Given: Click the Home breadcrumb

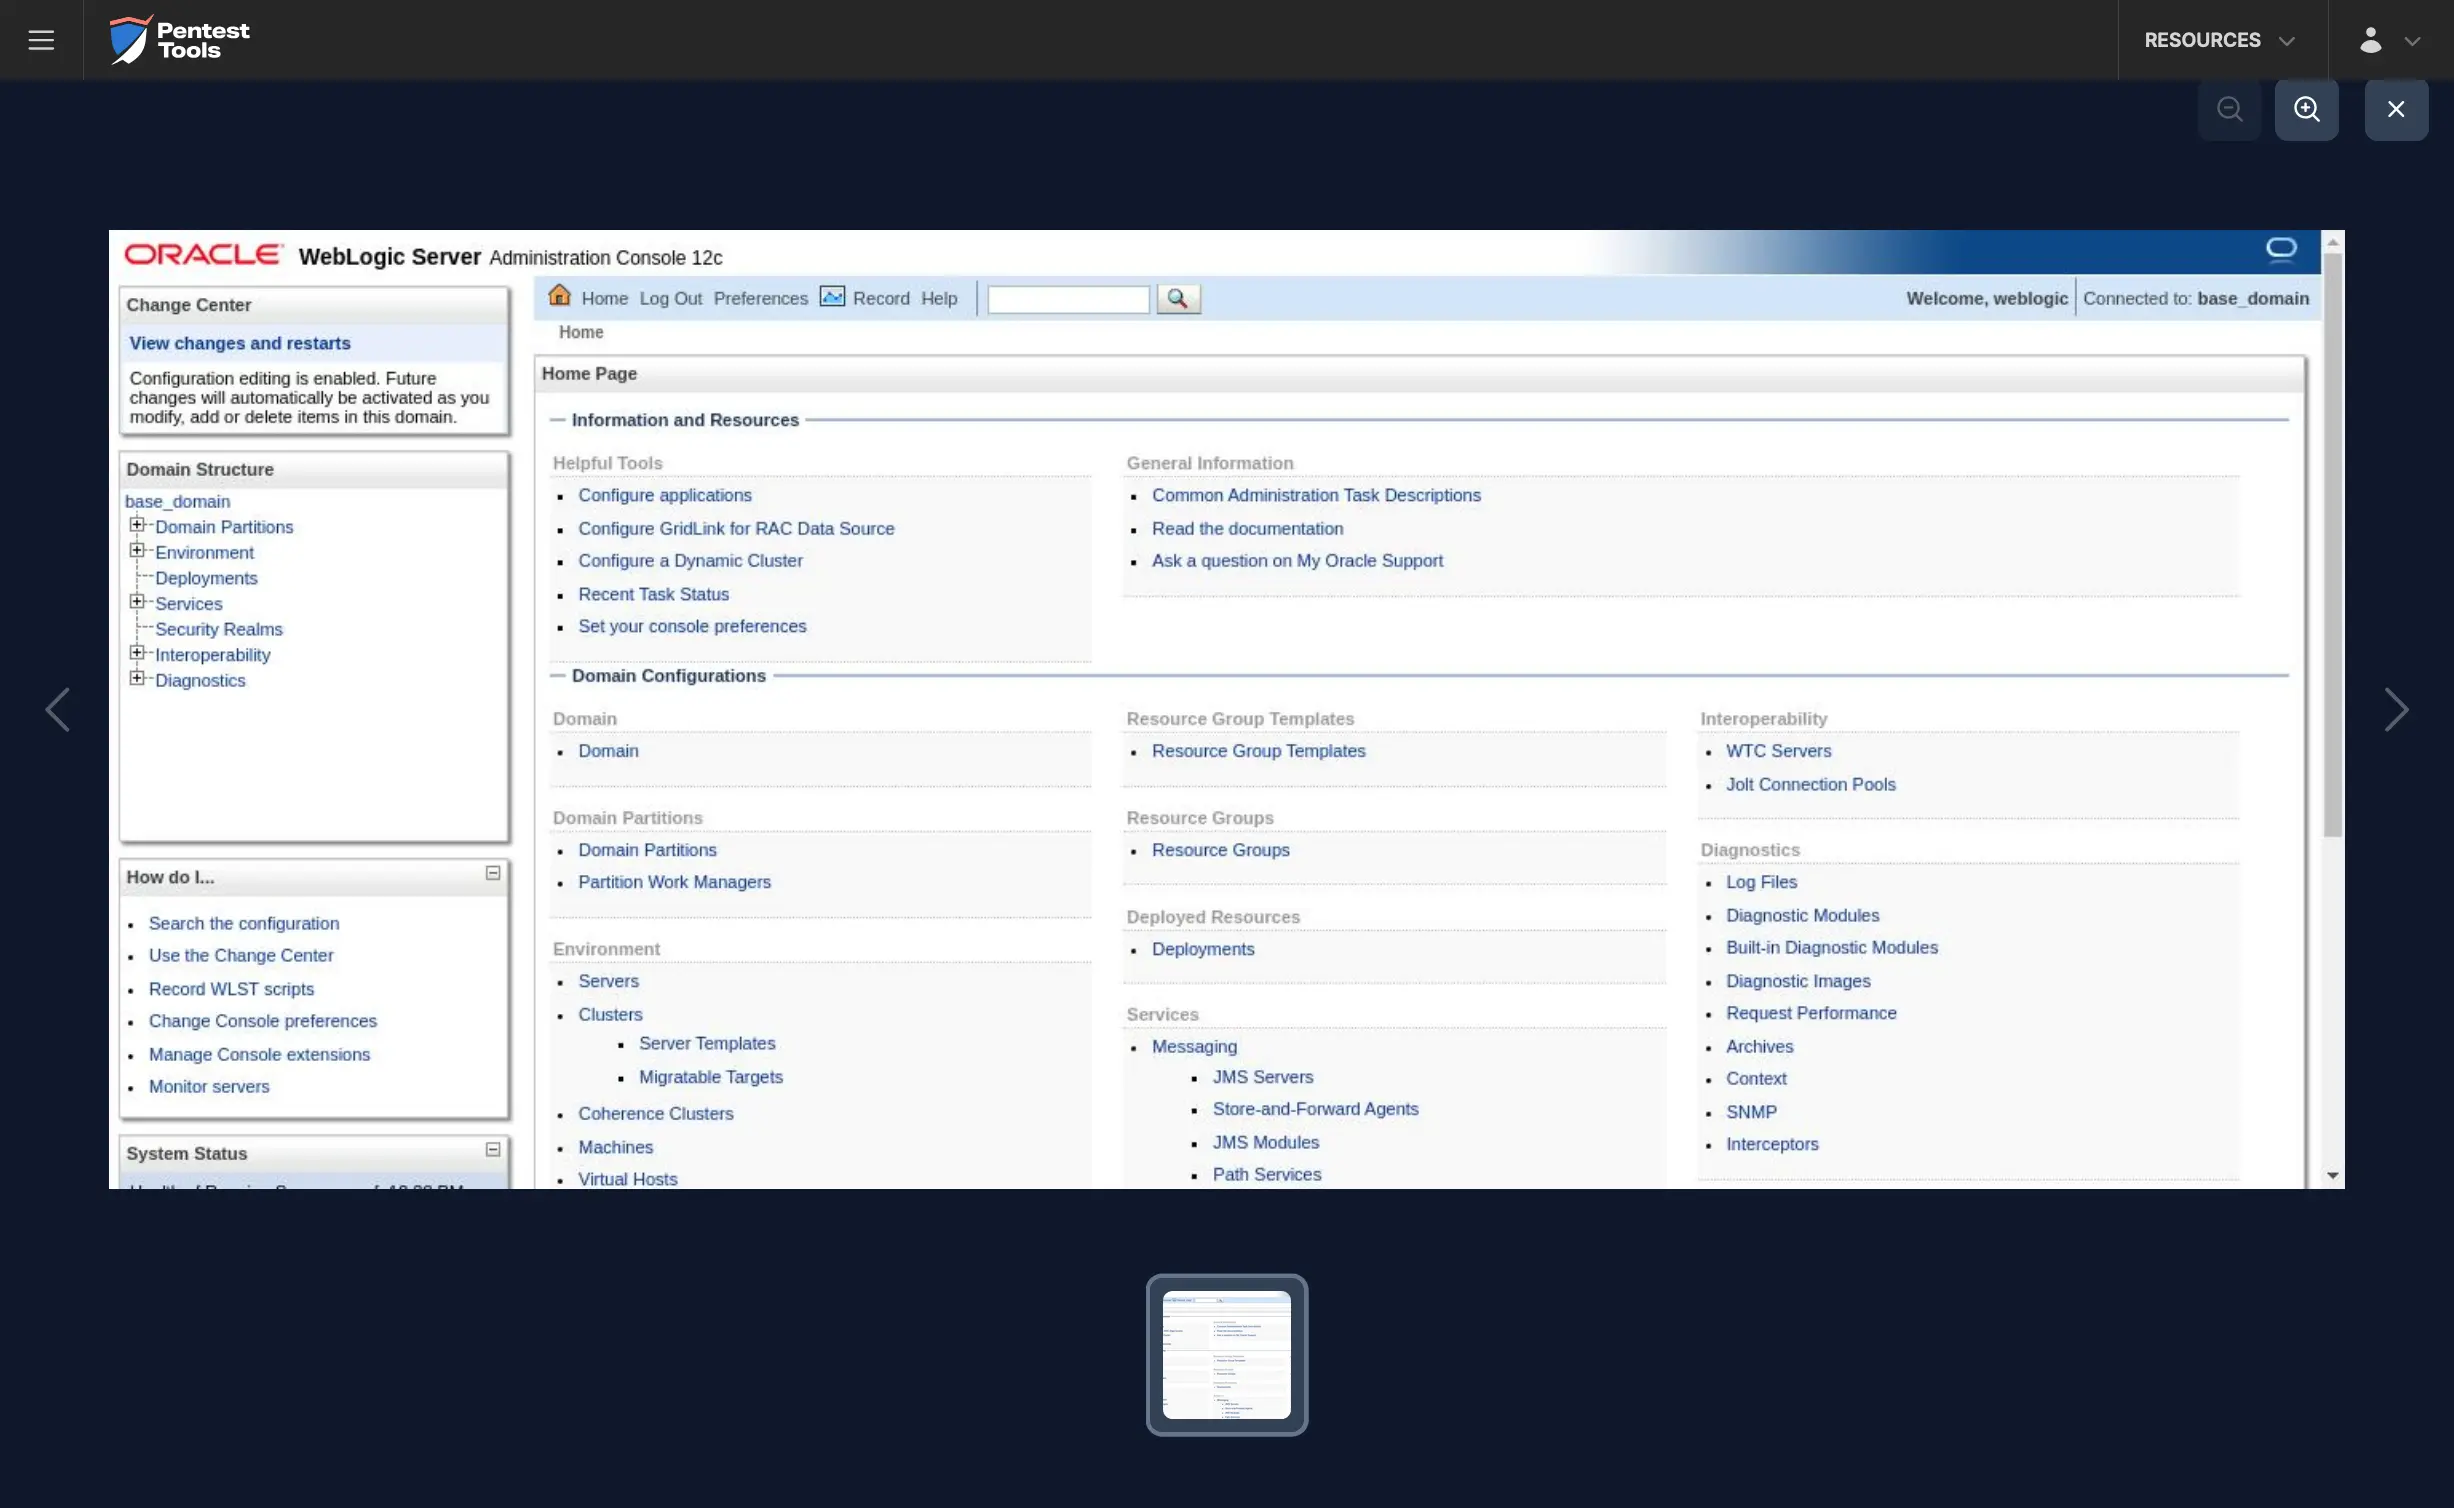Looking at the screenshot, I should coord(581,332).
